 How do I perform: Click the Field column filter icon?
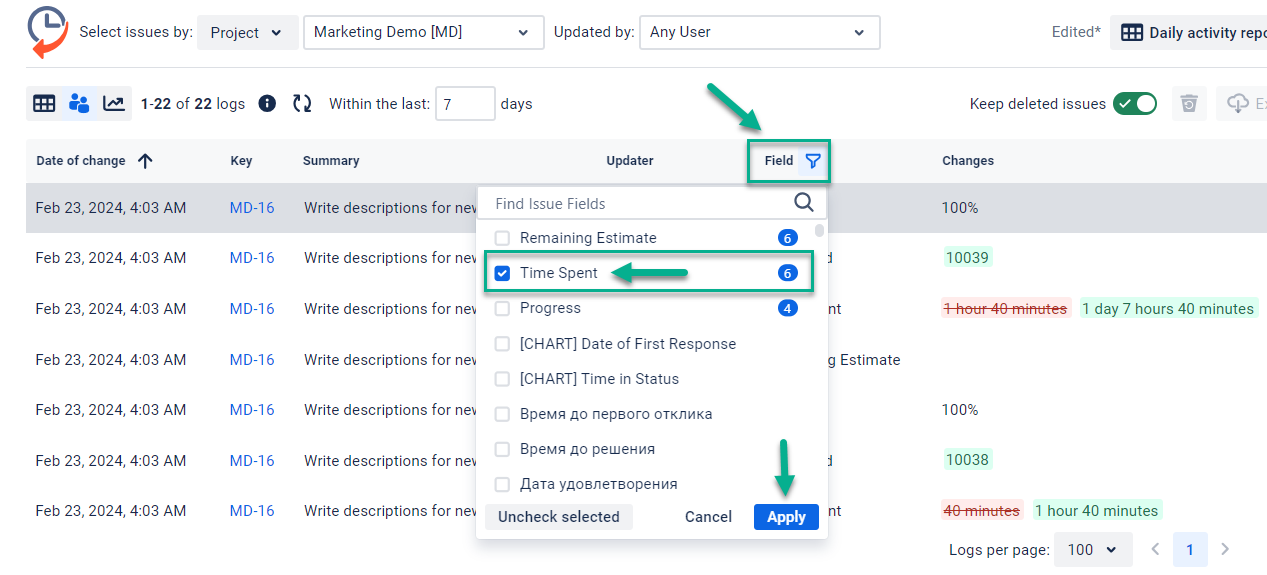[813, 161]
